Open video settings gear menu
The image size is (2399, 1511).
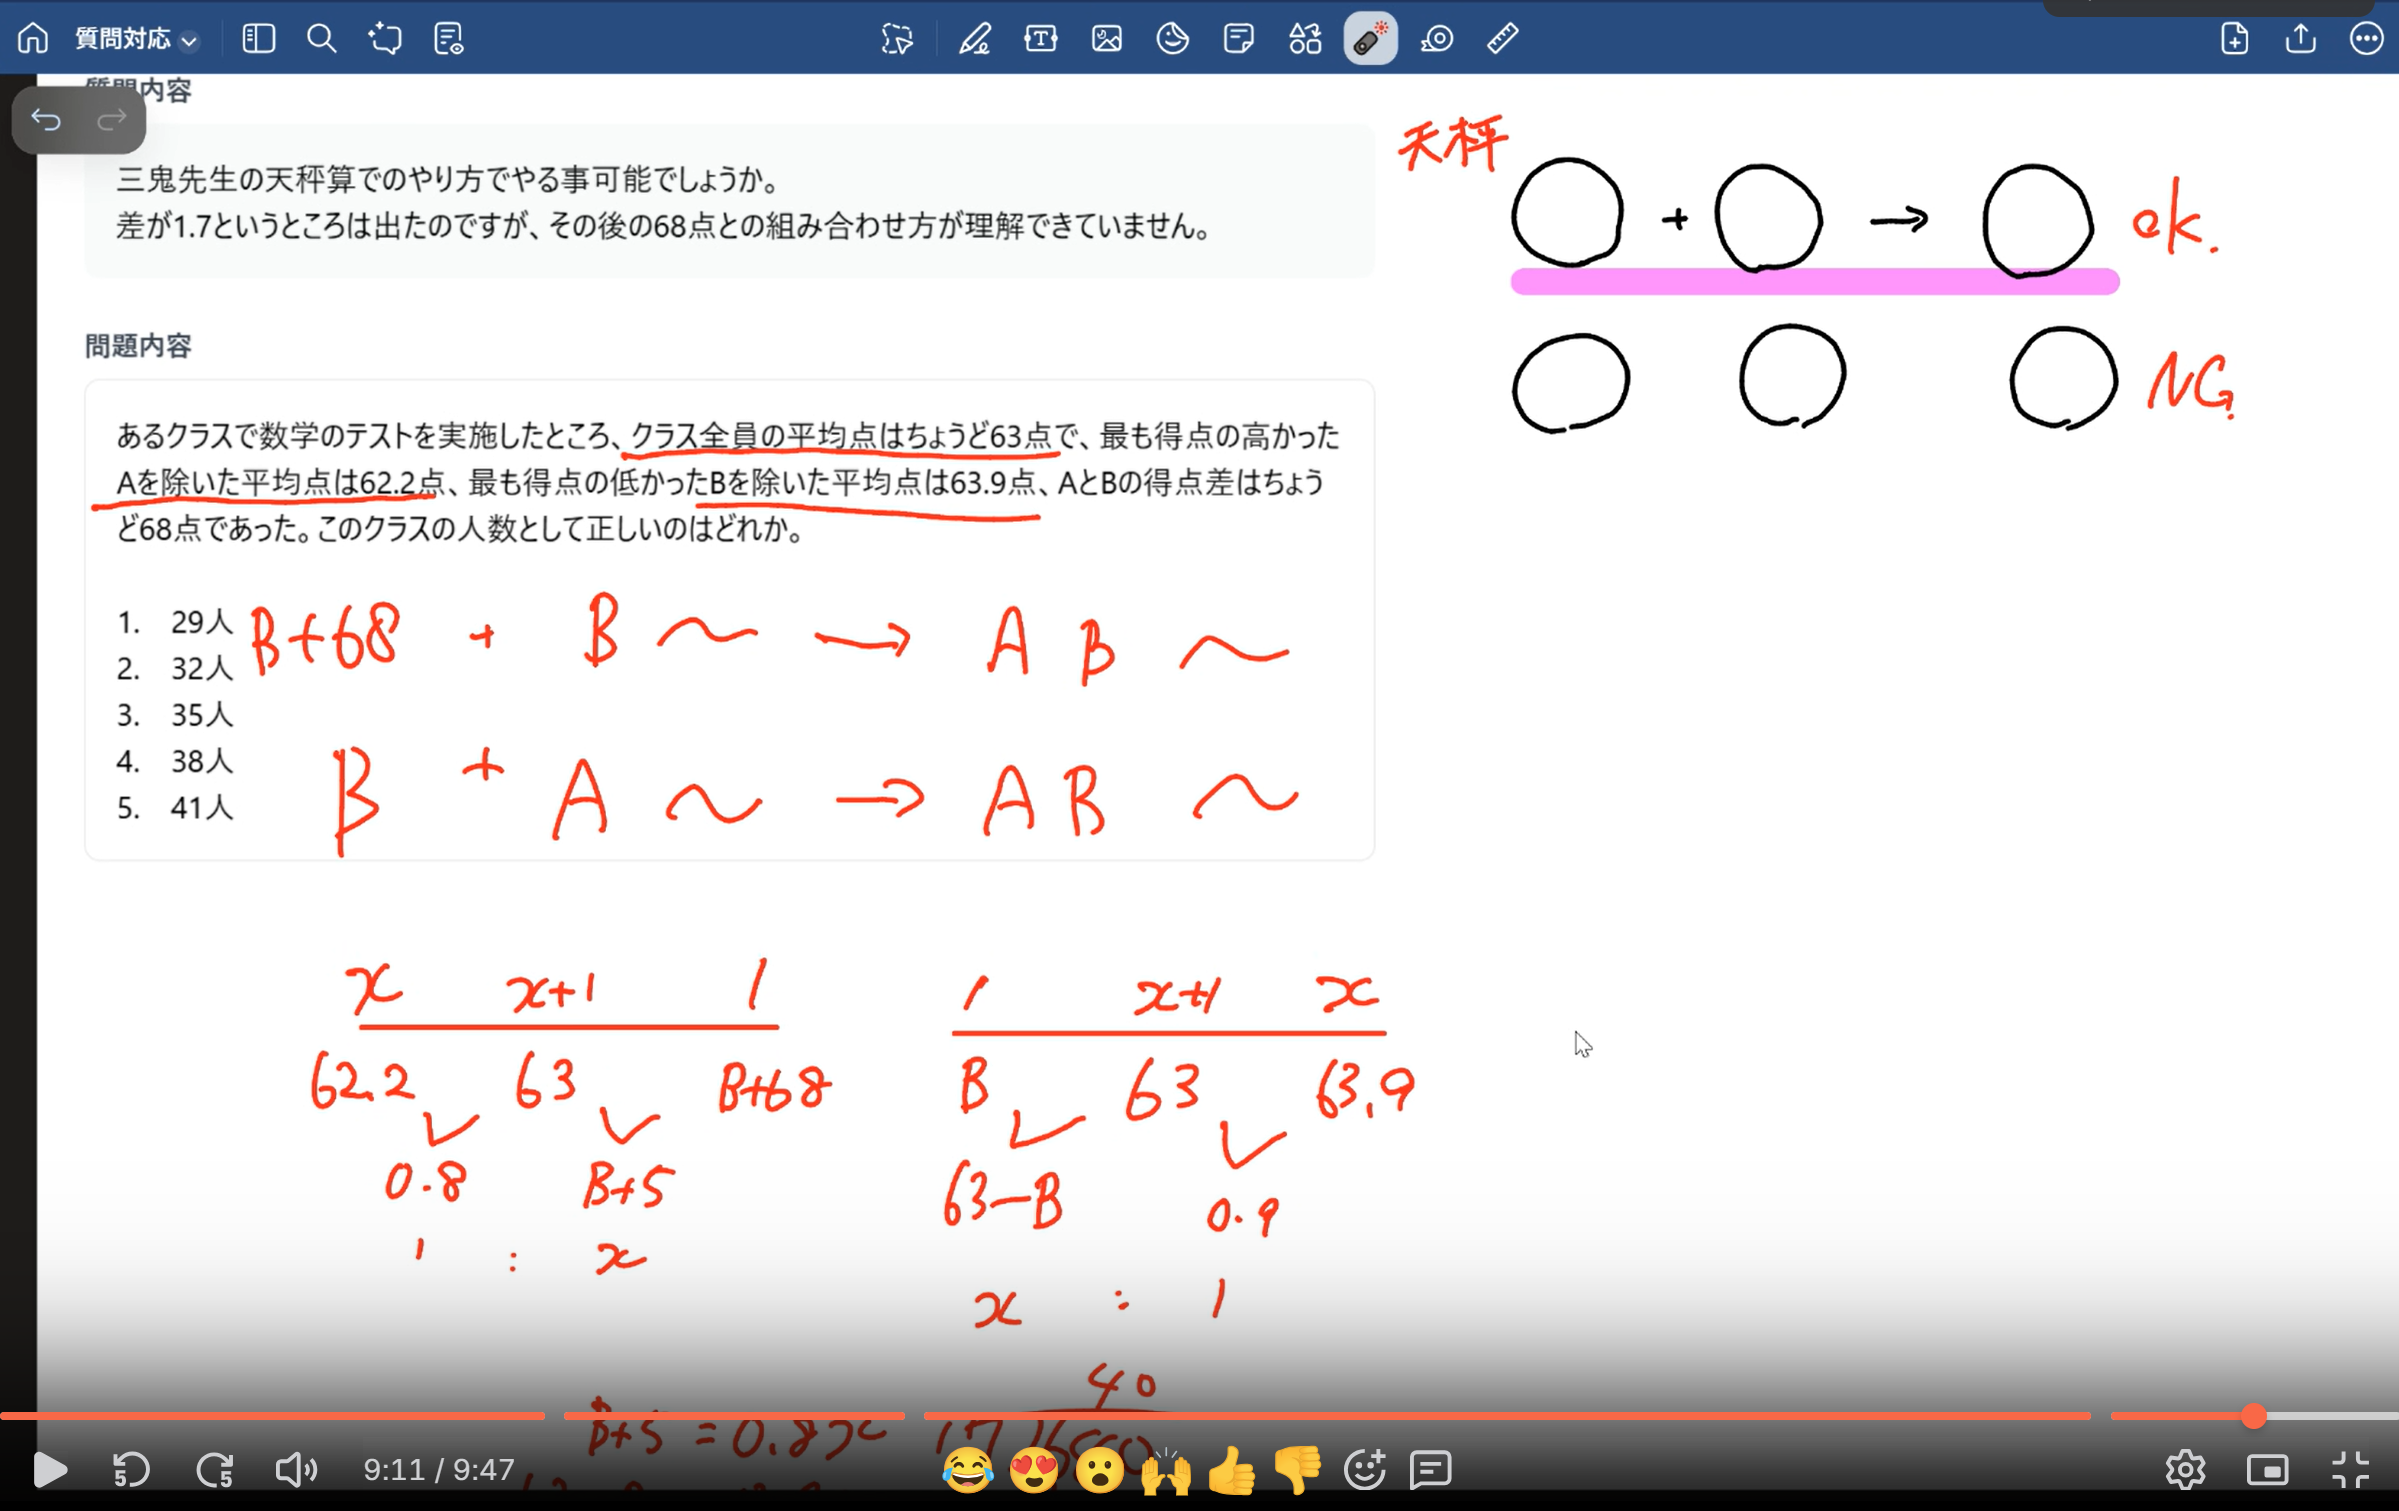(x=2185, y=1470)
